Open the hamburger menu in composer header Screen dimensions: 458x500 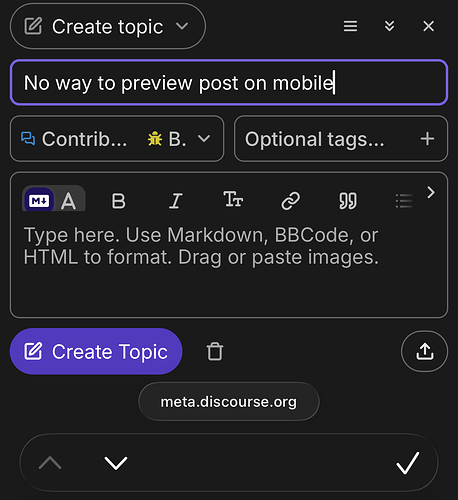point(350,26)
